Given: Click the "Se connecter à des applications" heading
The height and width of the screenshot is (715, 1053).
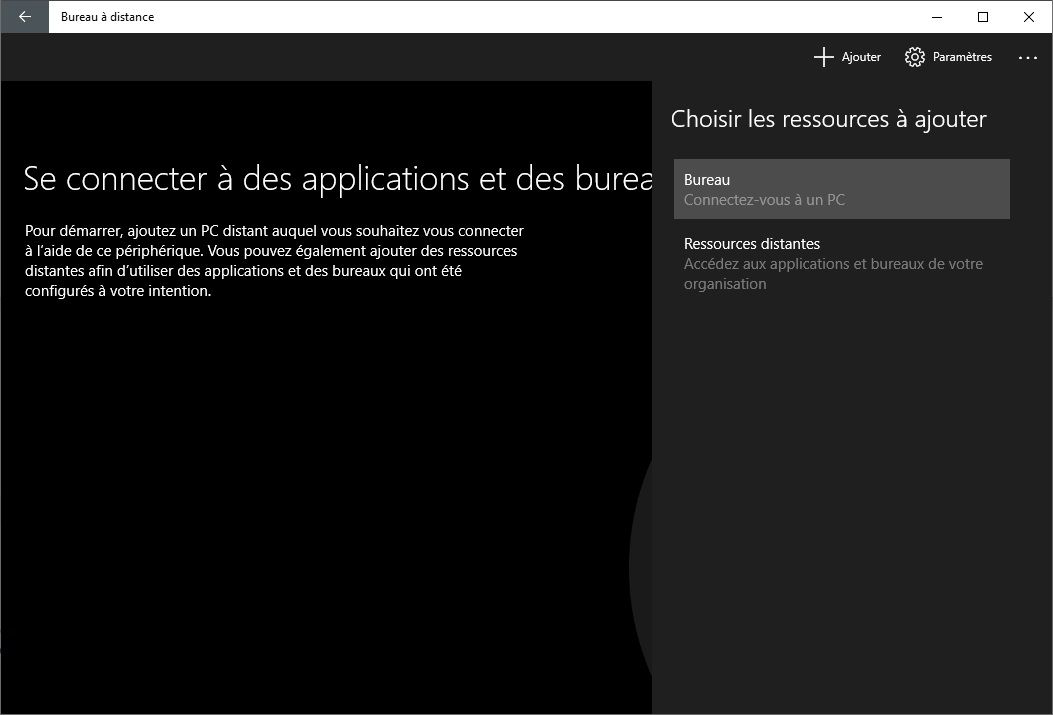Looking at the screenshot, I should pos(338,179).
